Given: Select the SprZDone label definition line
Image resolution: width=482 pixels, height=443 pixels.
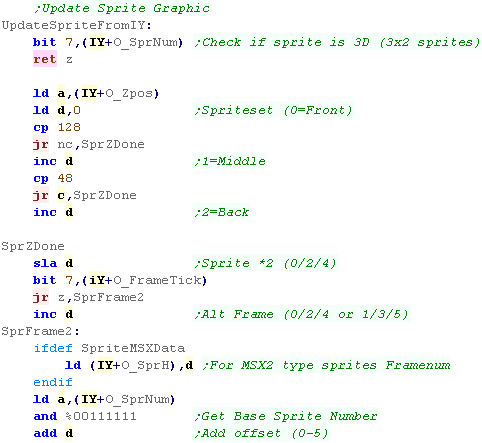Looking at the screenshot, I should 33,246.
